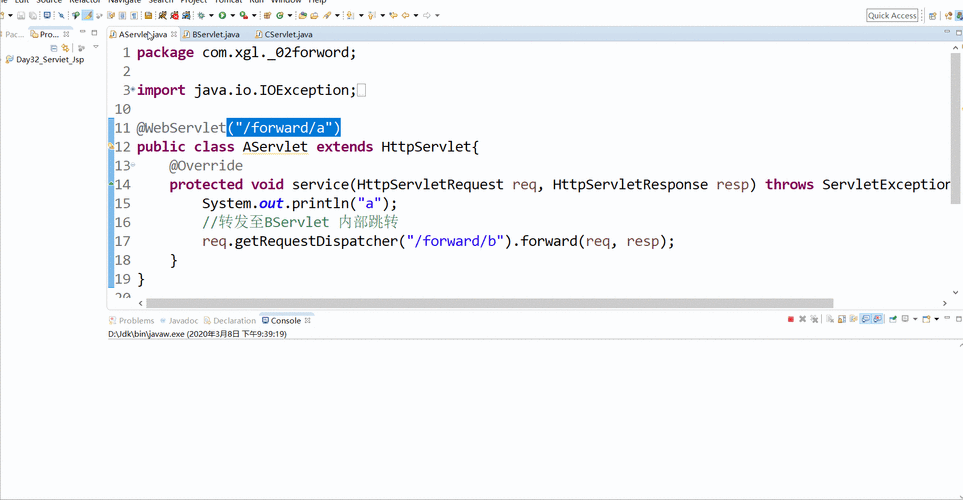This screenshot has width=963, height=500.
Task: Click the Debug (bug) toolbar icon
Action: (x=201, y=15)
